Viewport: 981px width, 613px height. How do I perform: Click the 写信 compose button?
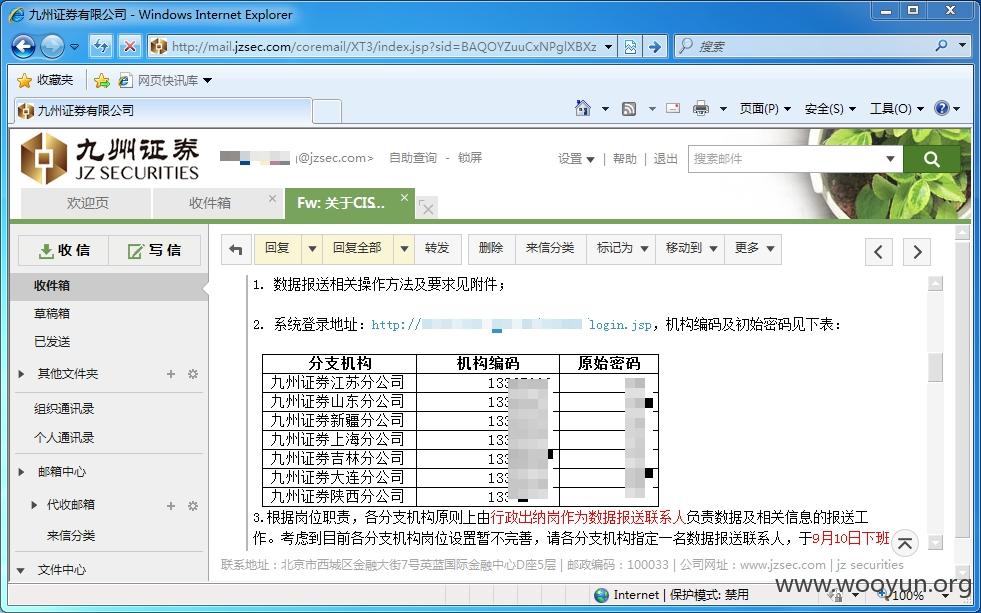(155, 250)
